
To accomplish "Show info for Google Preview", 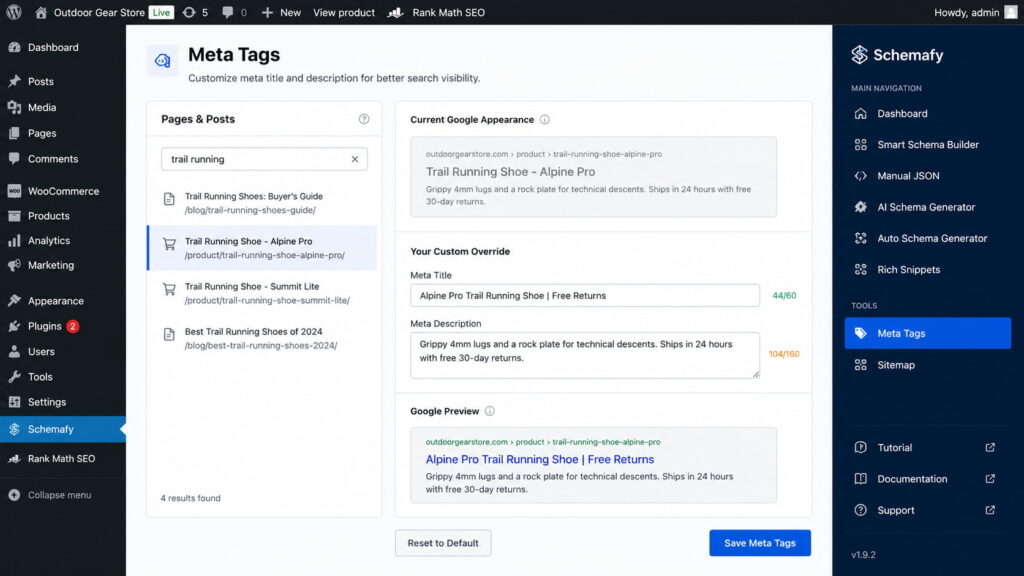I will [490, 411].
